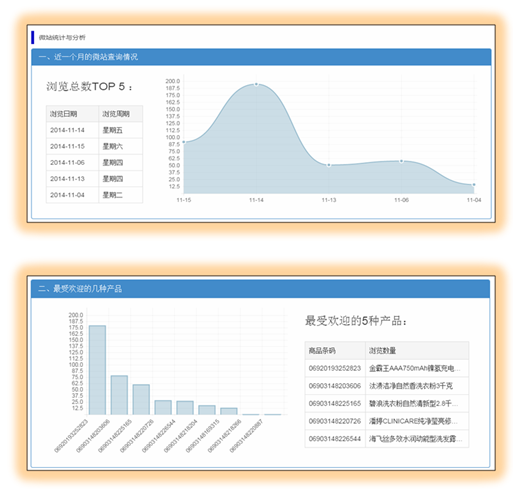Screen dimensions: 513x490
Task: Click the 最受欢迎的几种产品 panel header
Action: pyautogui.click(x=260, y=289)
